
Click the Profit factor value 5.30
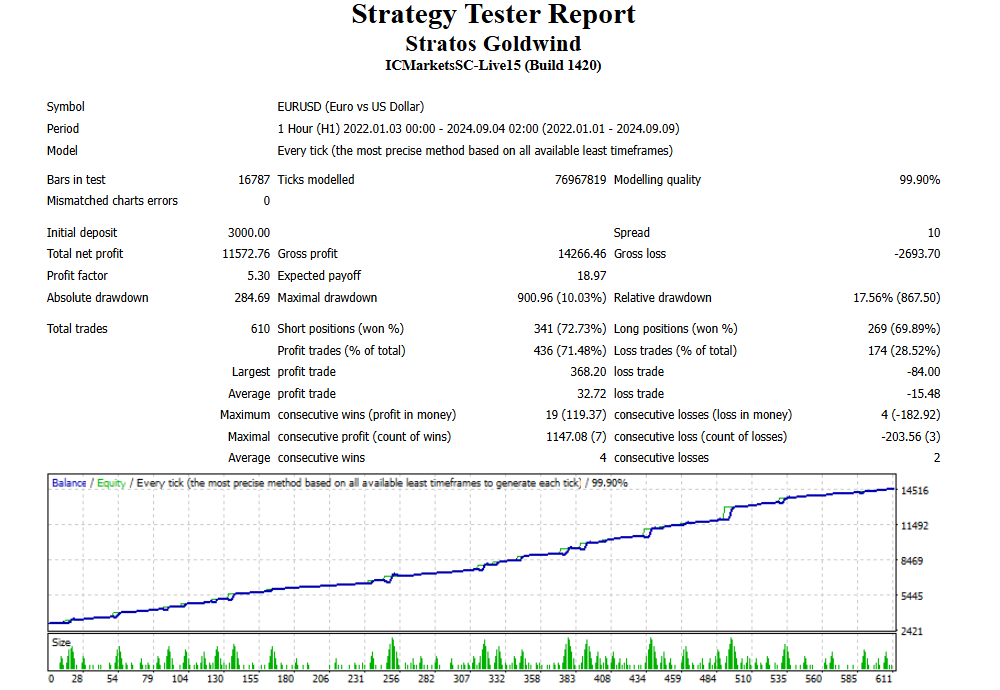click(x=258, y=275)
